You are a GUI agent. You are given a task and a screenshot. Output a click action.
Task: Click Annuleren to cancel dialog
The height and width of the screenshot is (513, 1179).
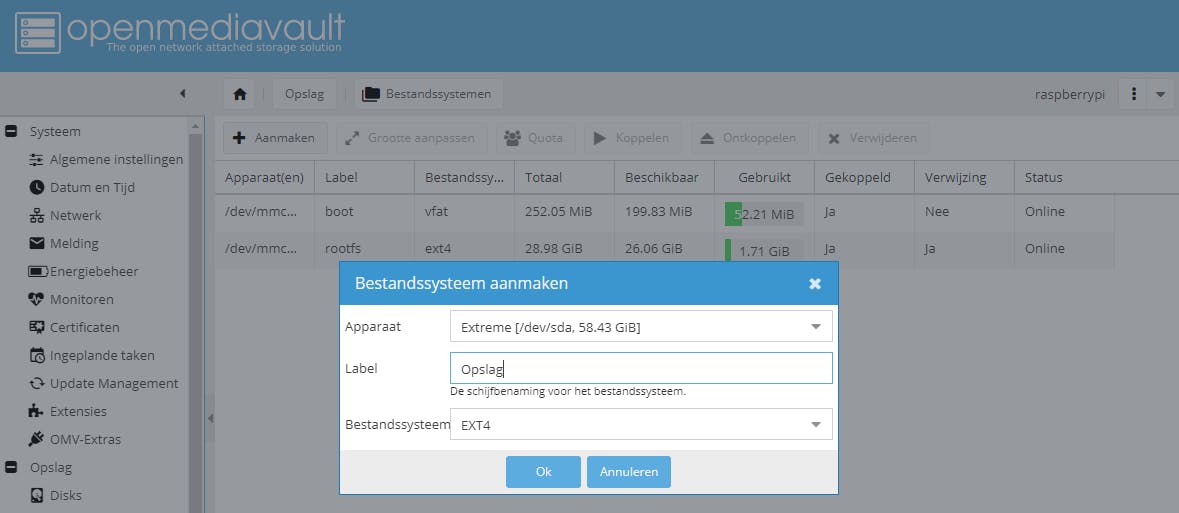629,472
